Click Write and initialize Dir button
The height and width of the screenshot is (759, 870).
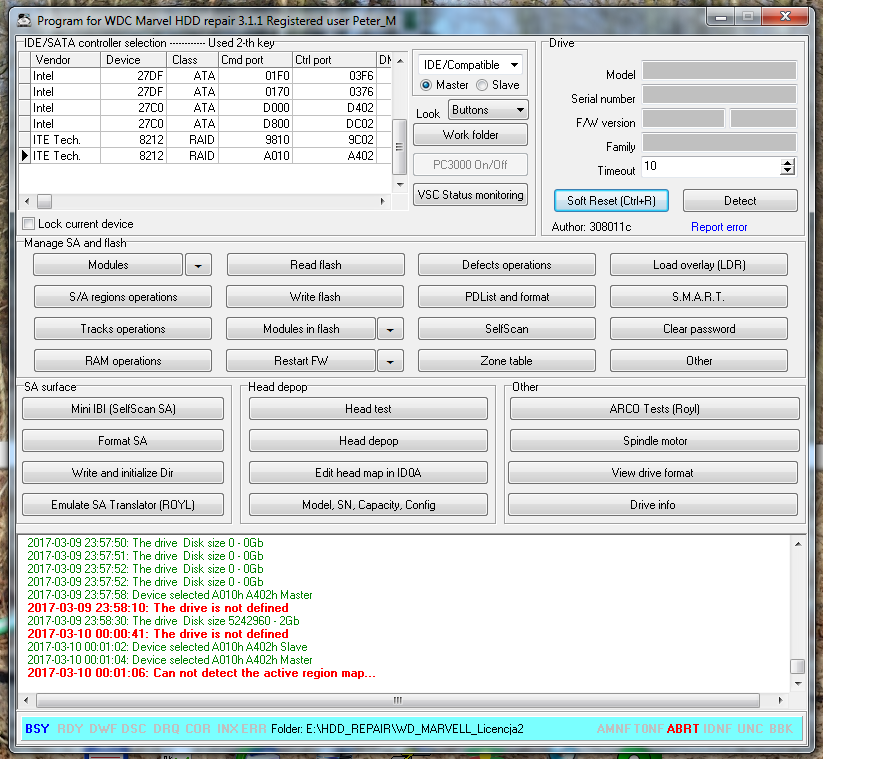coord(123,473)
